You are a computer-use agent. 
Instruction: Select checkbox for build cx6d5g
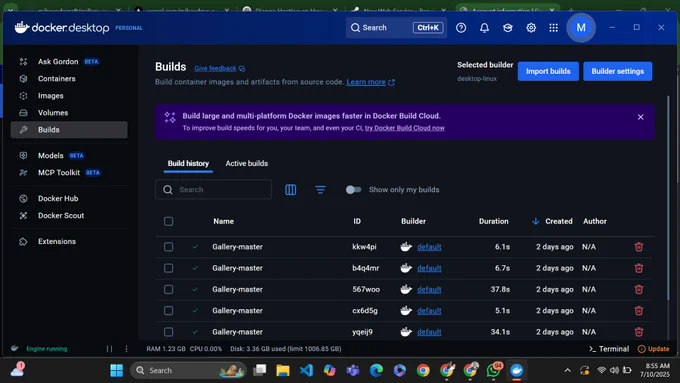[168, 311]
